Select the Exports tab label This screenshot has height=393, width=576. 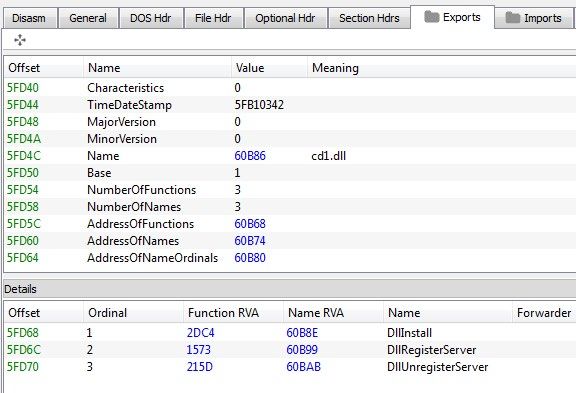click(x=461, y=17)
